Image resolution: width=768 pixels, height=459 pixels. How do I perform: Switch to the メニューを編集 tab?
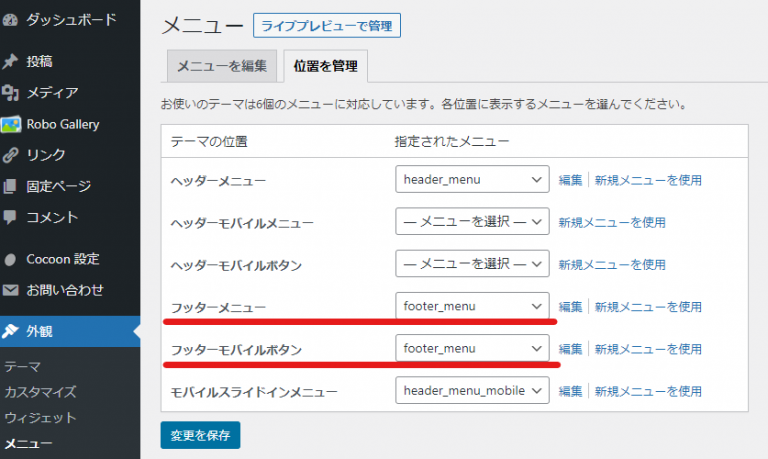[x=221, y=67]
